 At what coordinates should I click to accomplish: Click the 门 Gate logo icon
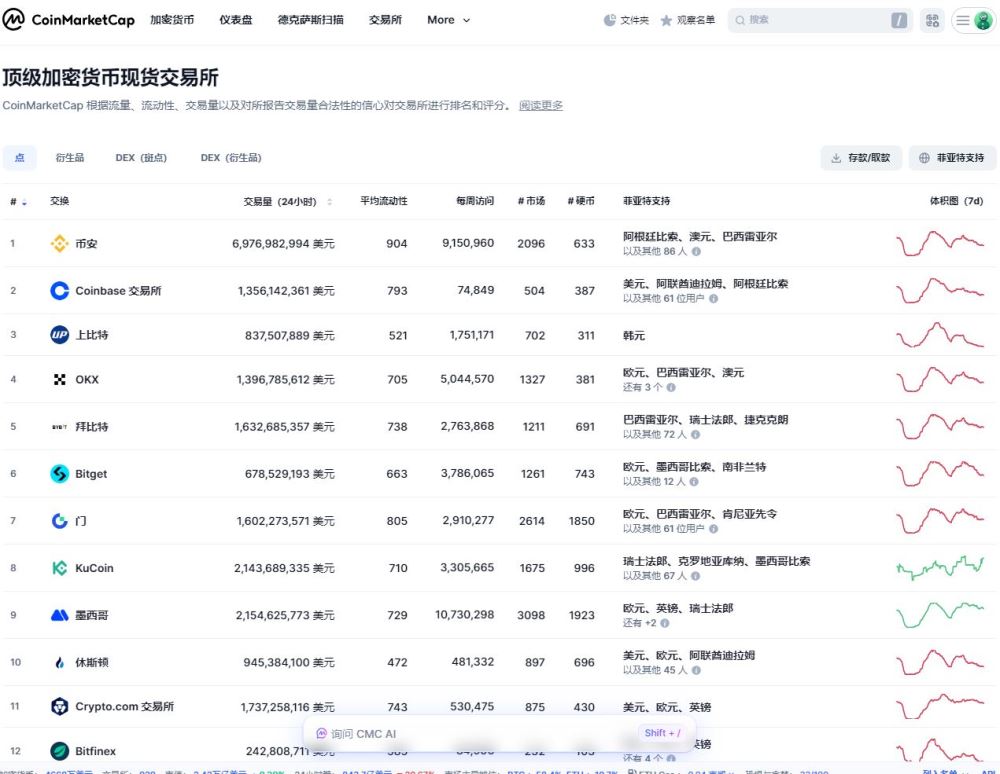coord(59,521)
